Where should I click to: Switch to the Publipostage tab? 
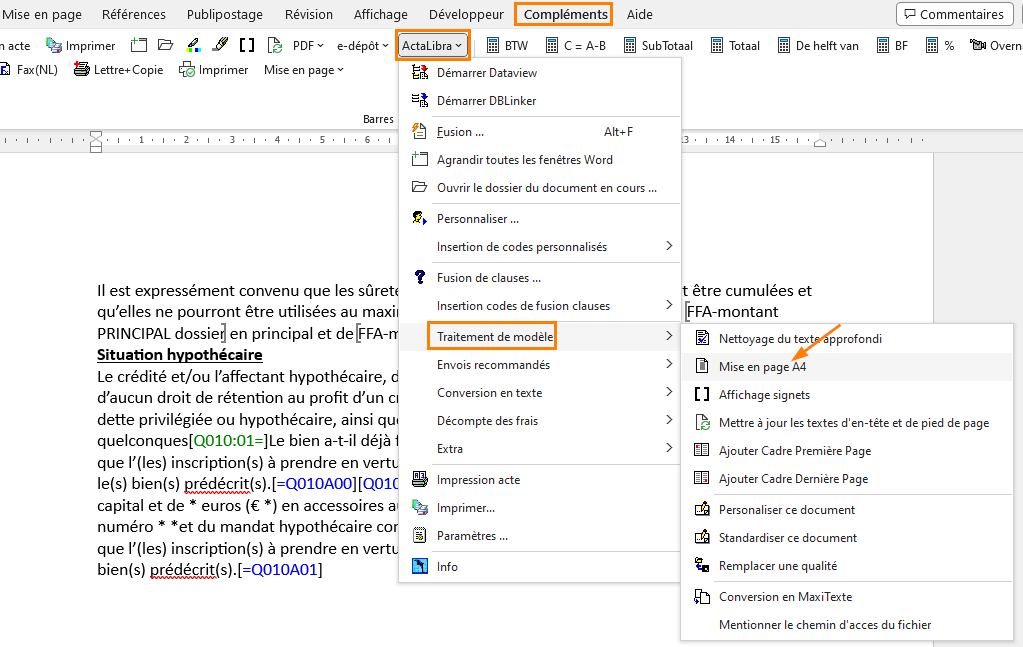225,14
